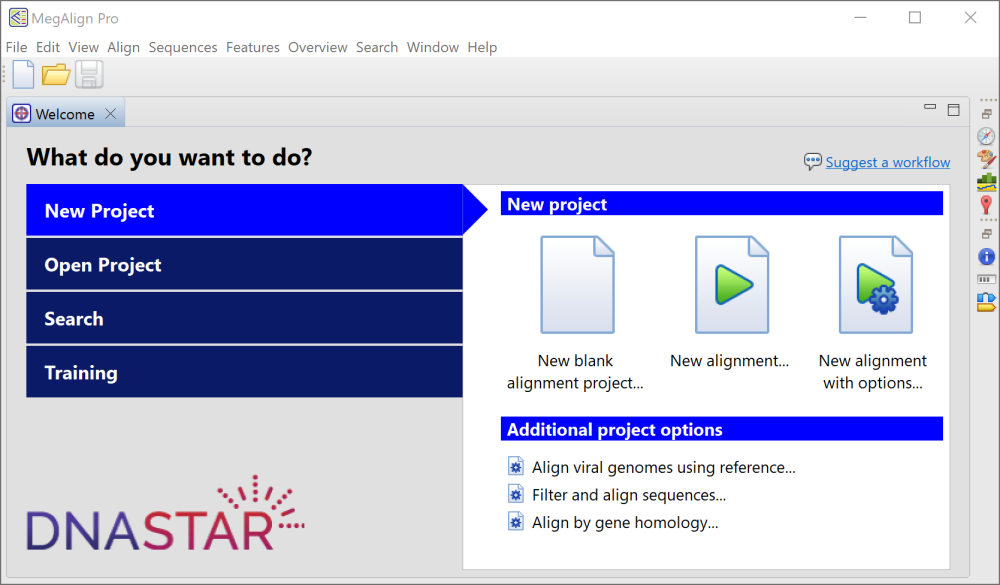
Task: Click the New document toolbar icon
Action: (x=24, y=75)
